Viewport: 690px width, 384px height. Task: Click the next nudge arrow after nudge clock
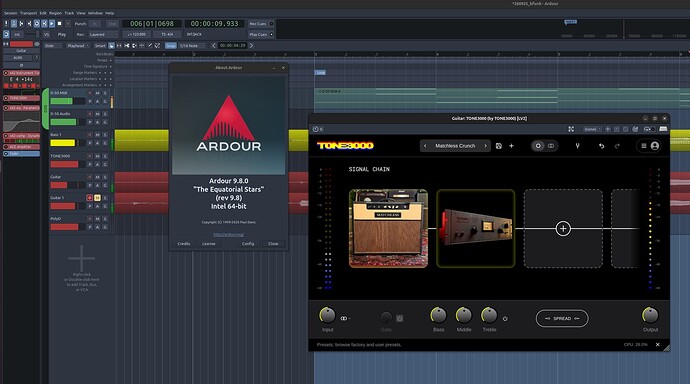(x=251, y=46)
